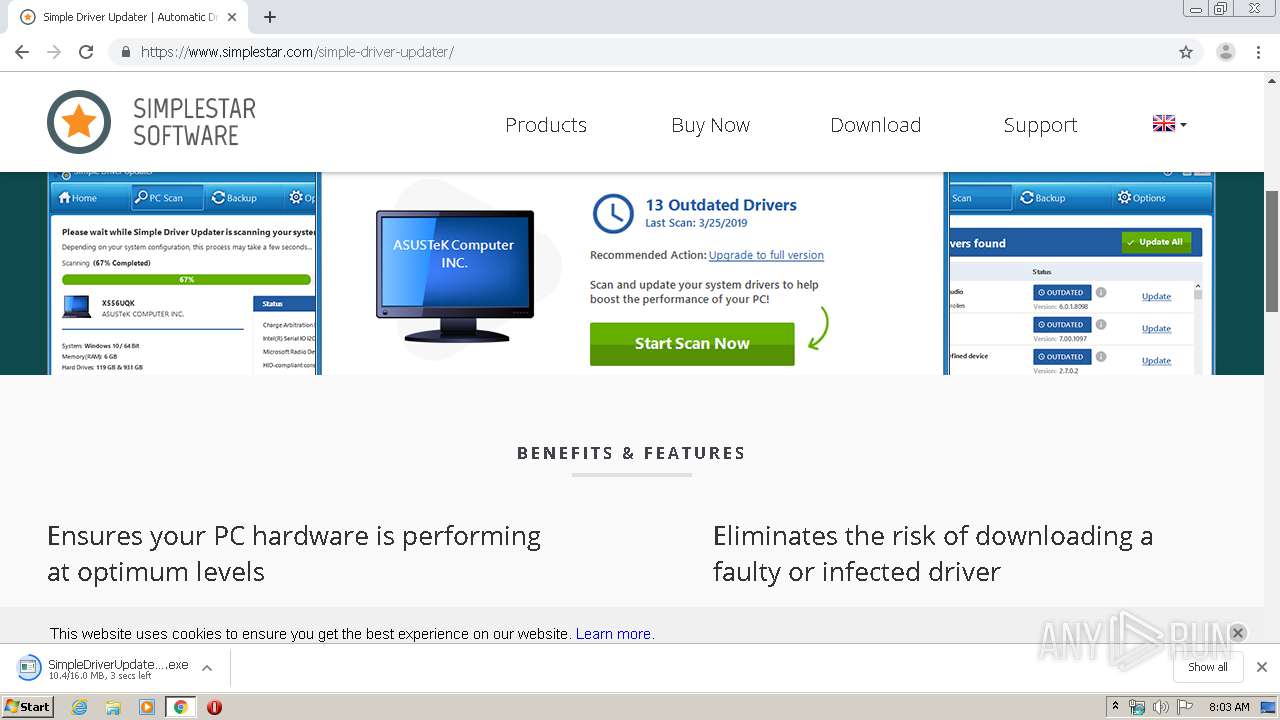Click the Backup tab in the left screenshot
The image size is (1280, 720).
click(235, 198)
